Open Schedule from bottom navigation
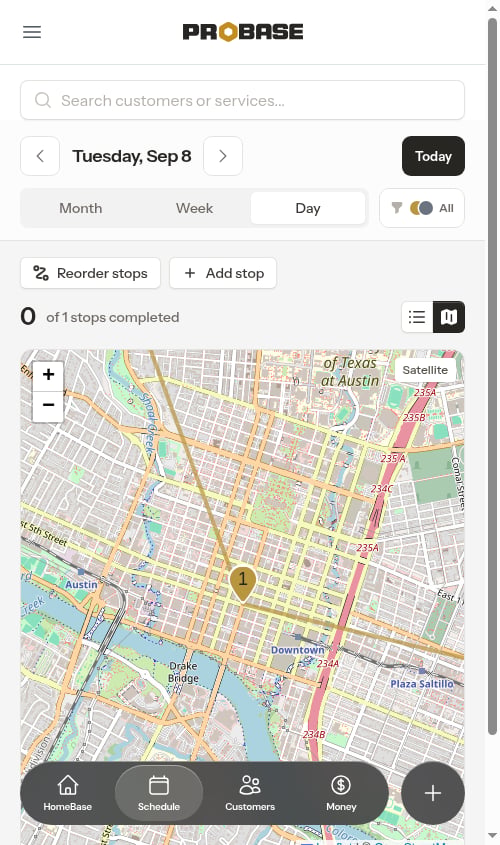This screenshot has width=500, height=845. 158,793
